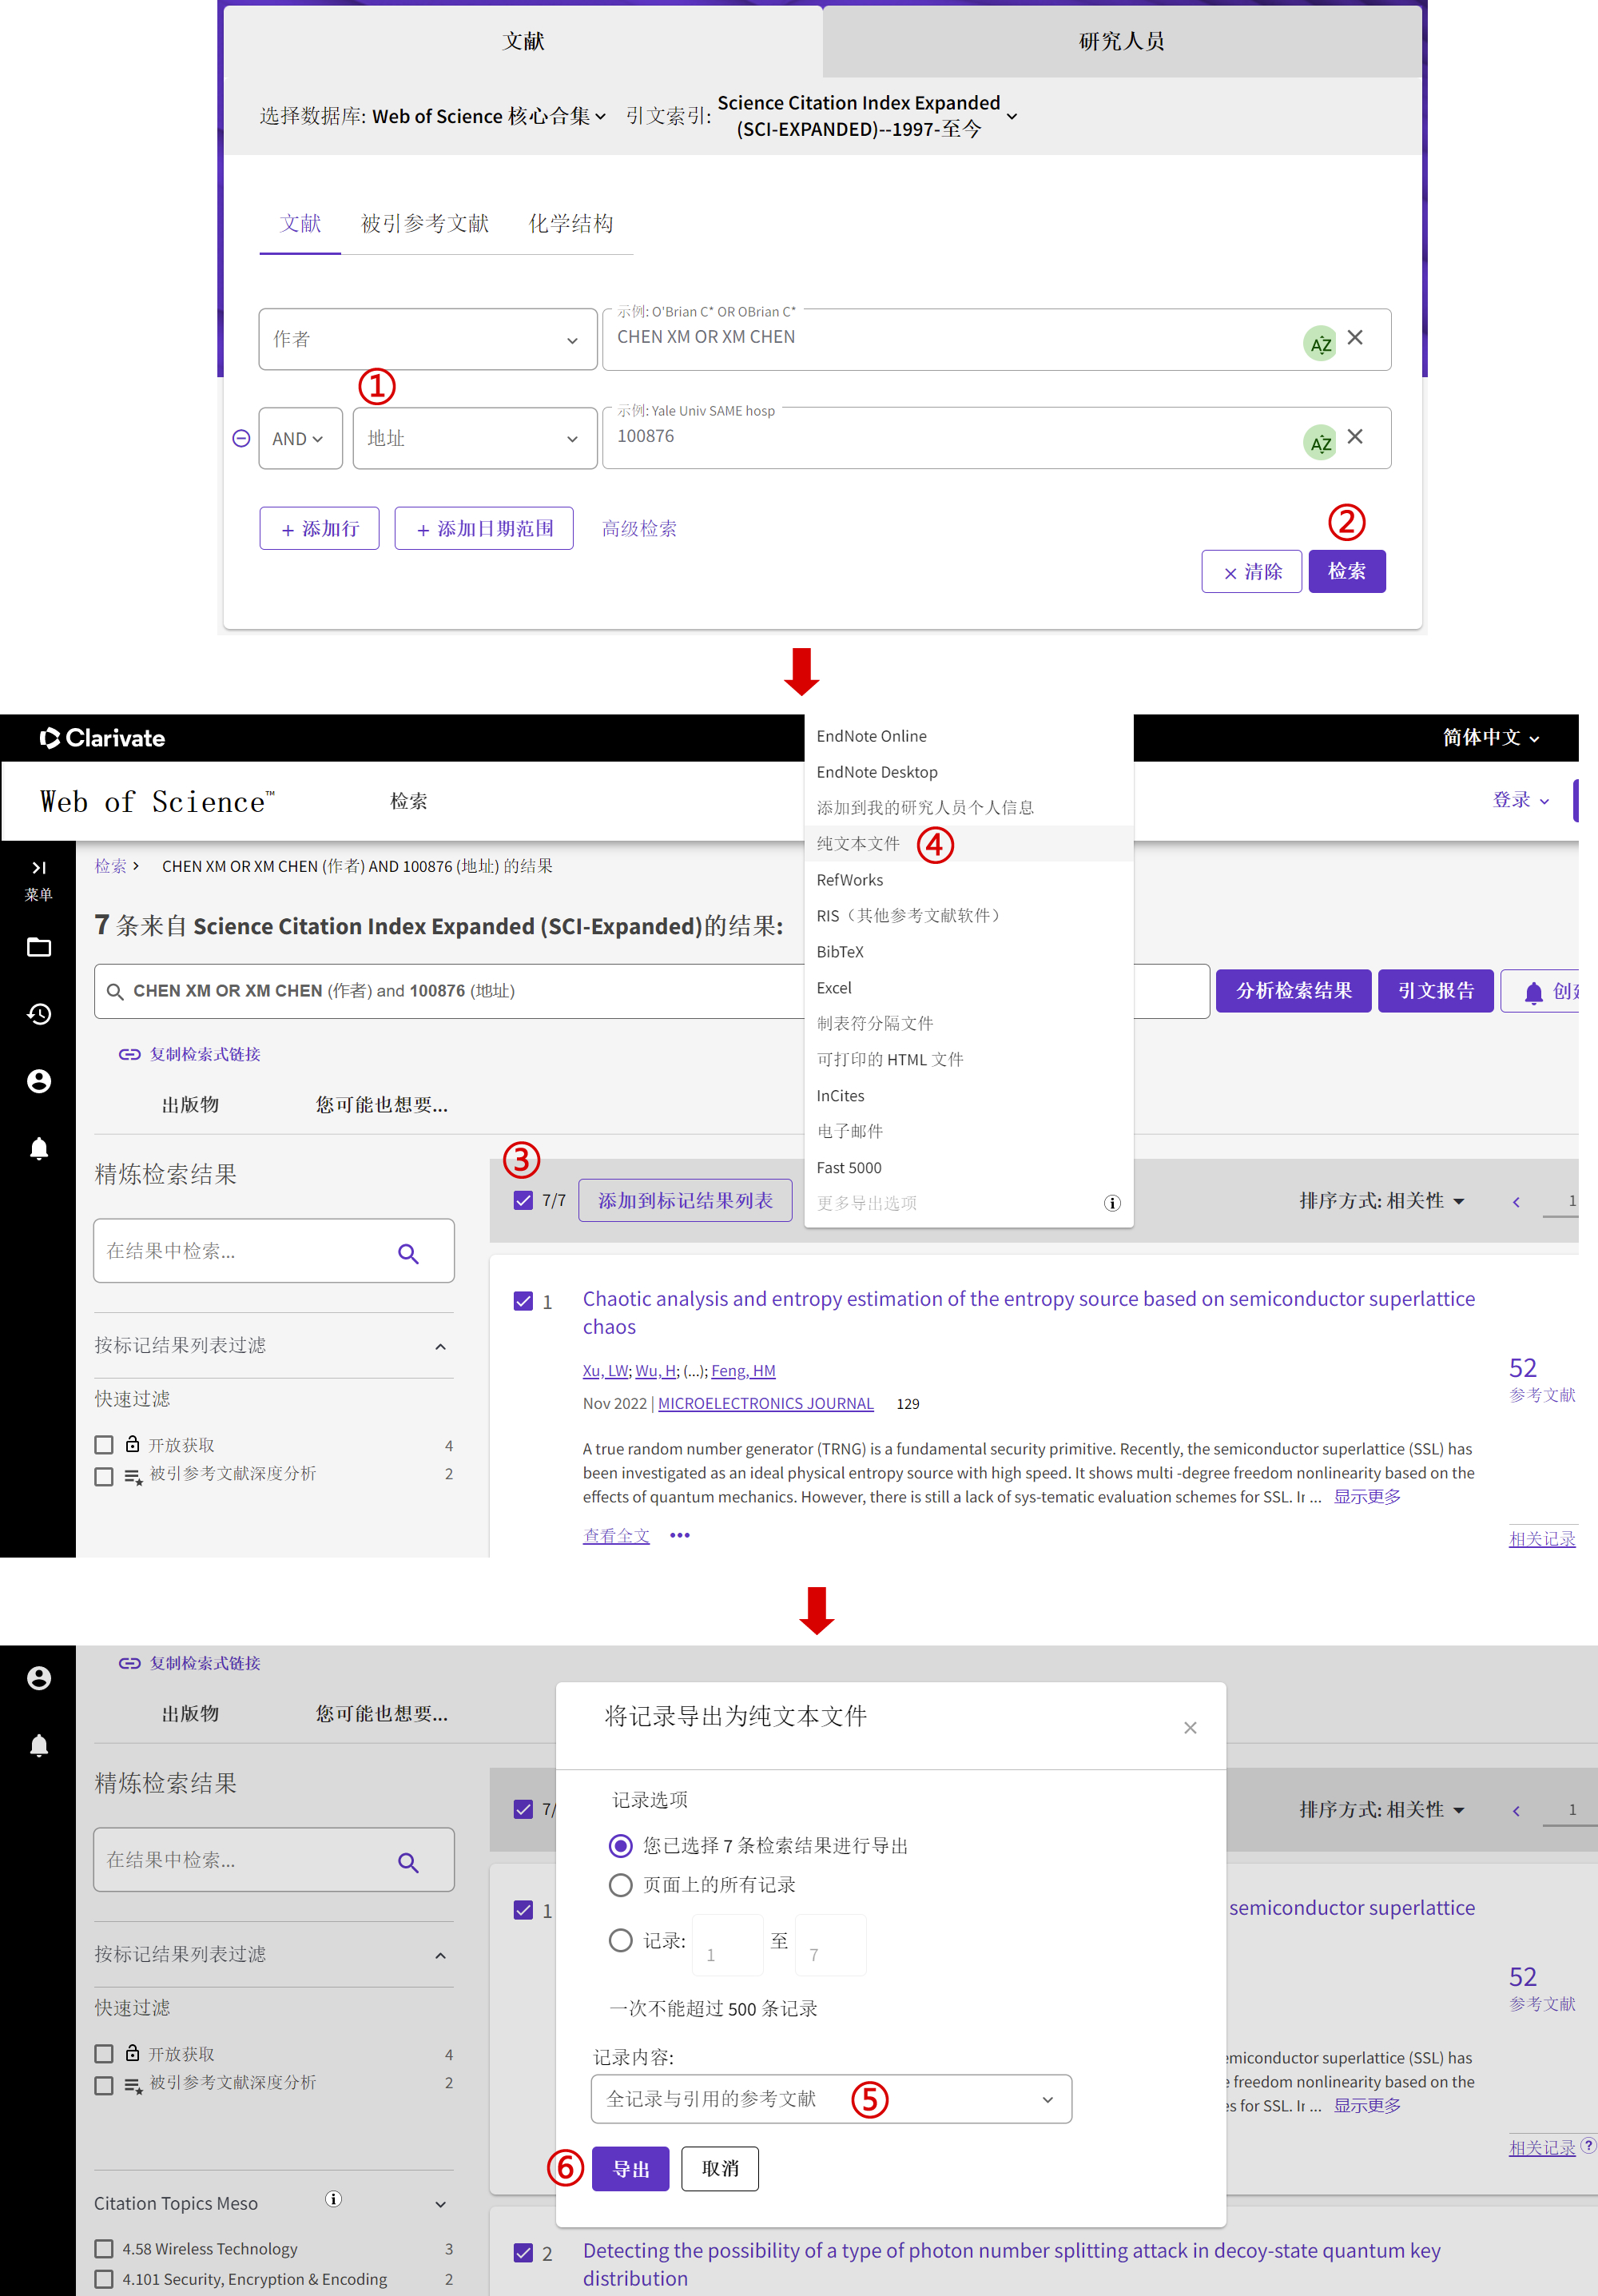This screenshot has height=2296, width=1598.
Task: Click the 导出 button in export dialog
Action: pyautogui.click(x=631, y=2168)
